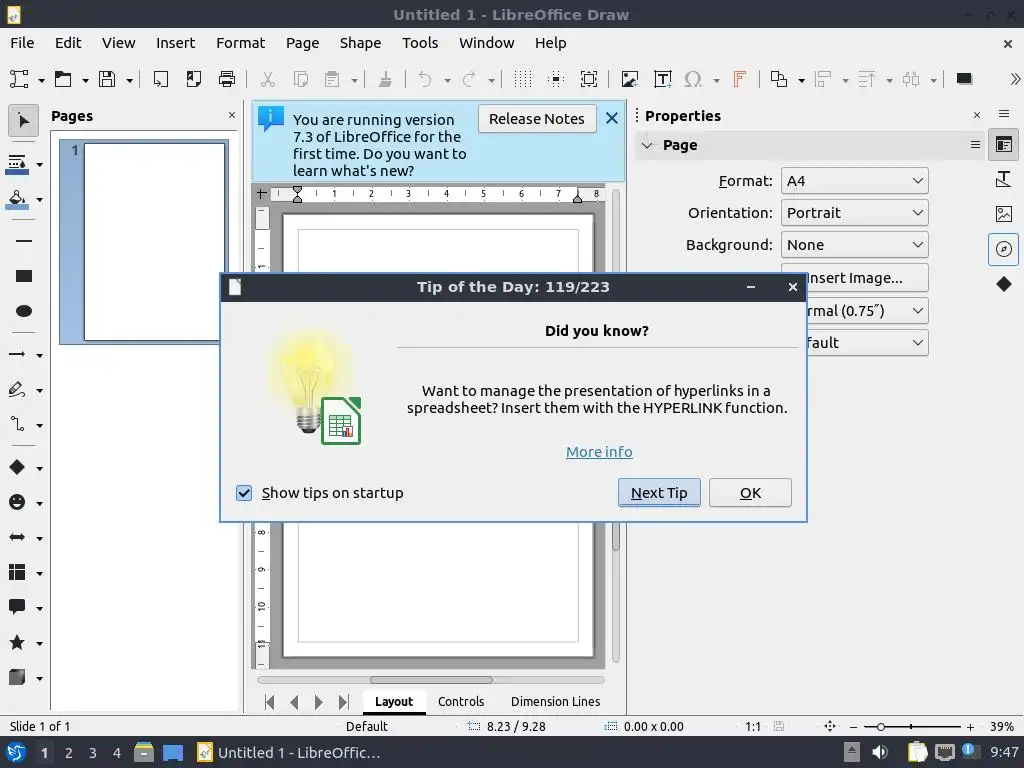1024x768 pixels.
Task: Select the Lines and Arrows tool
Action: click(x=17, y=355)
